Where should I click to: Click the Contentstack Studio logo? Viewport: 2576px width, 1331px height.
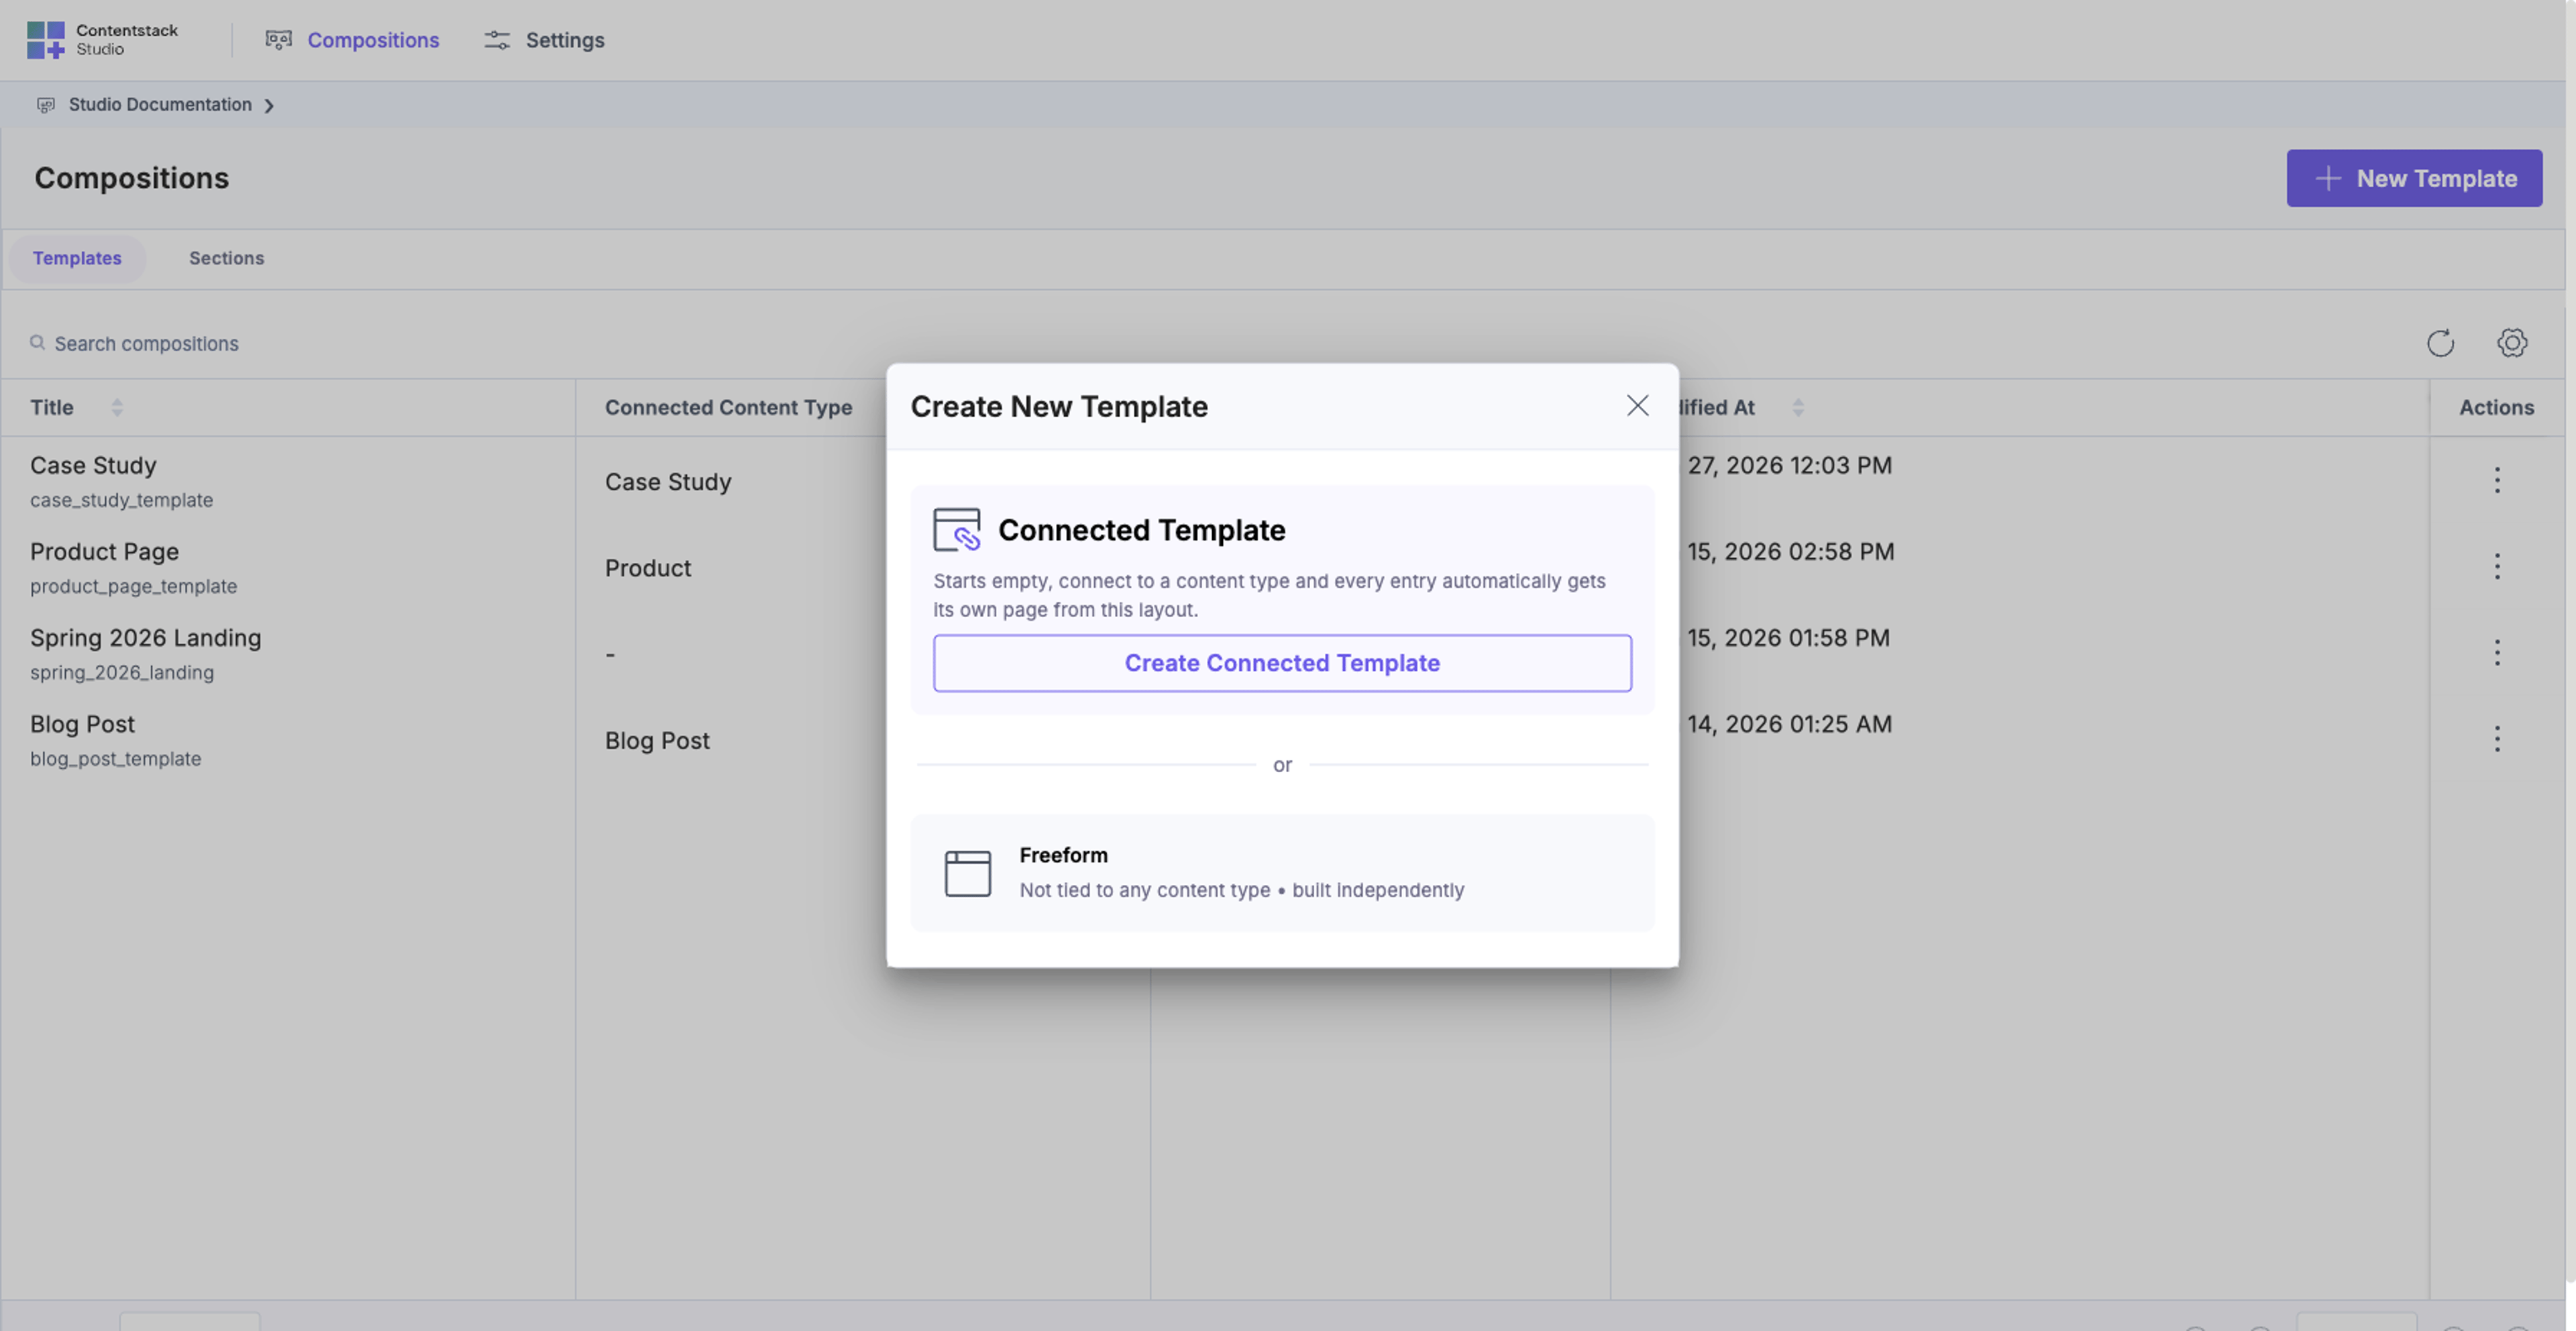102,40
